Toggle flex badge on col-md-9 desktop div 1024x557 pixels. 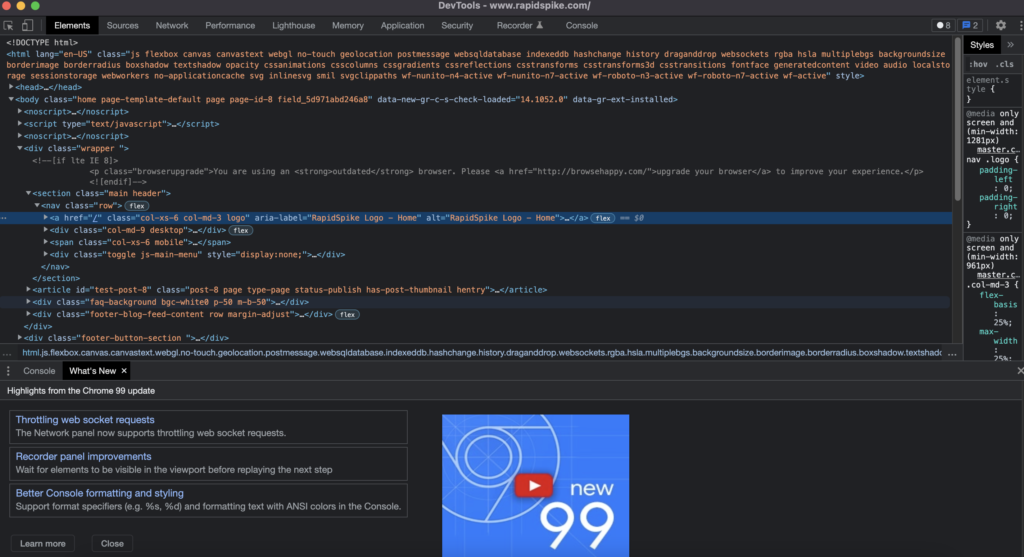pos(240,231)
